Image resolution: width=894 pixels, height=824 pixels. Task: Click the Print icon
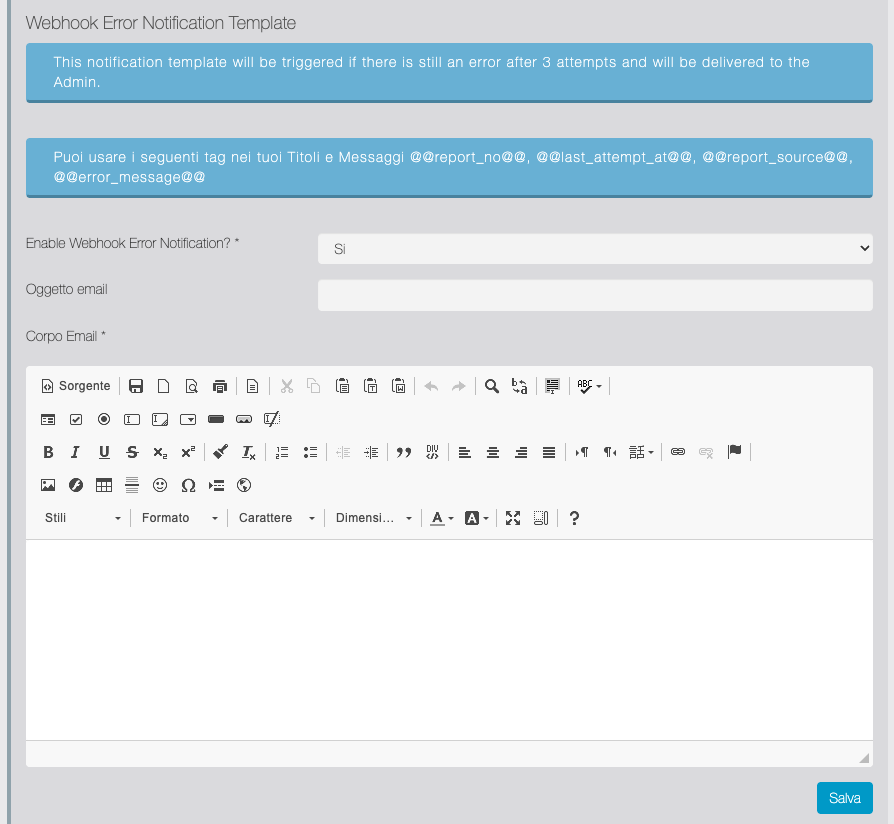[219, 385]
